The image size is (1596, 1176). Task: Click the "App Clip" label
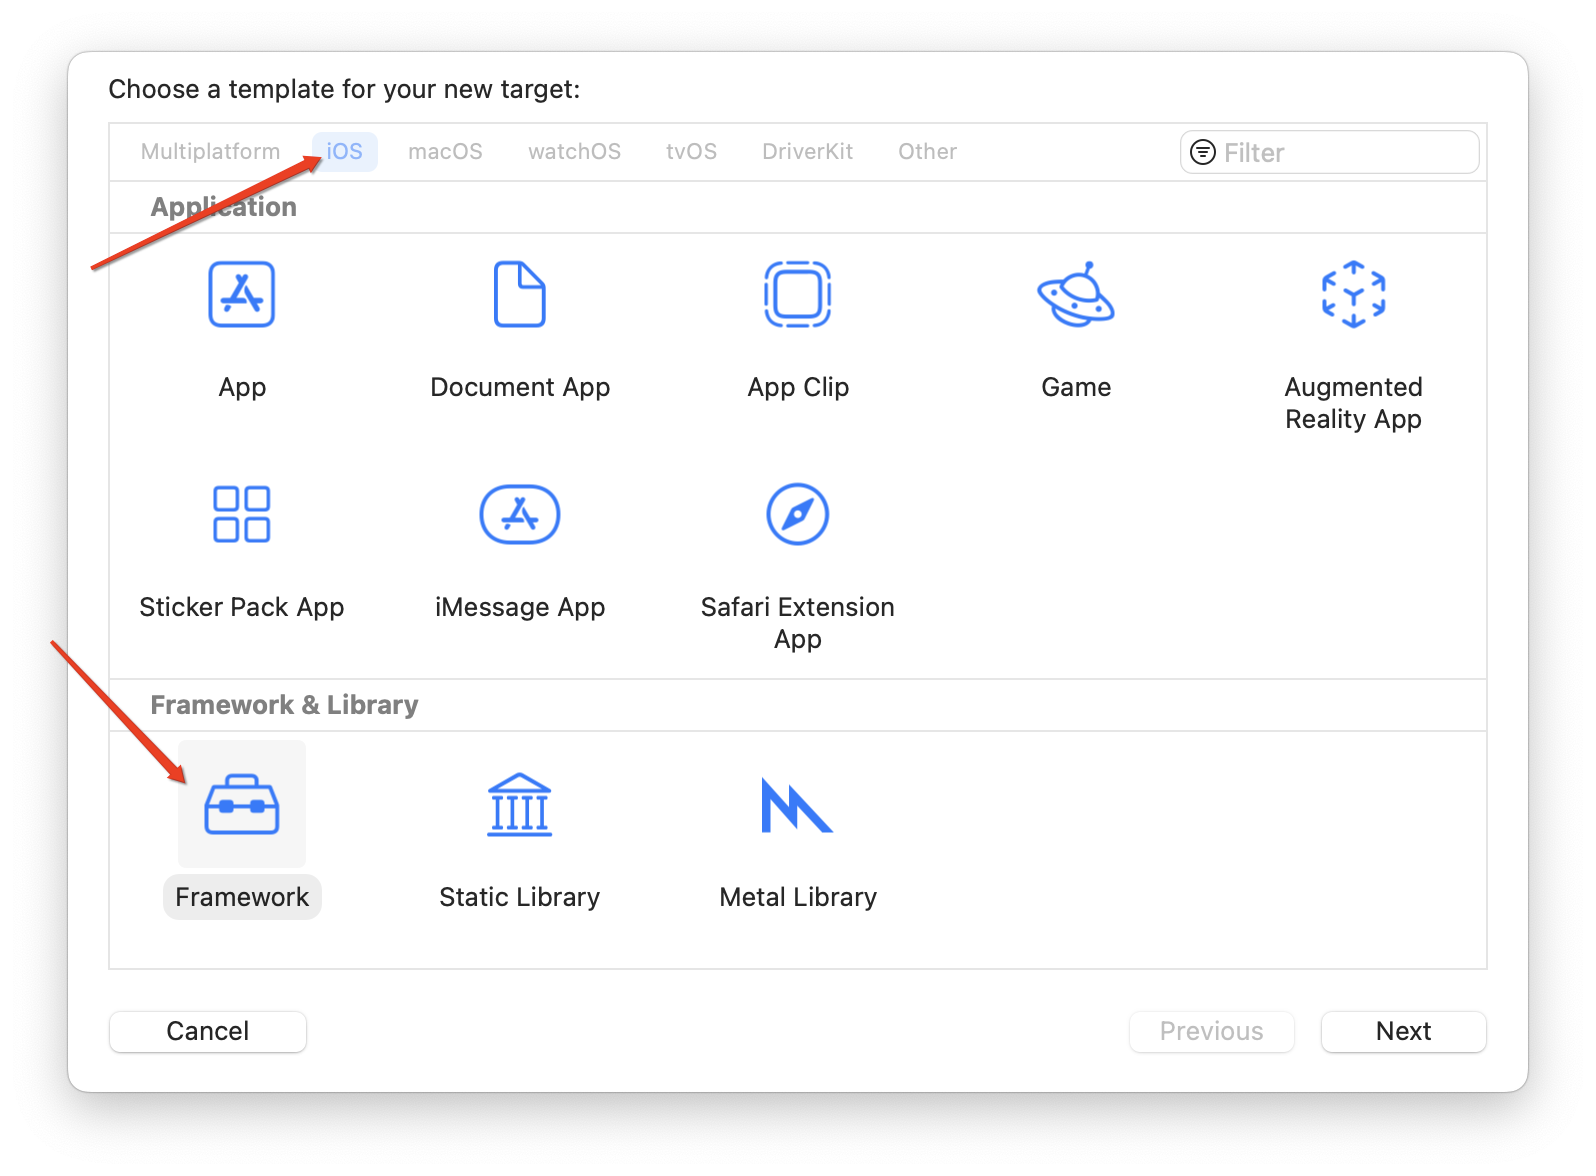coord(798,387)
